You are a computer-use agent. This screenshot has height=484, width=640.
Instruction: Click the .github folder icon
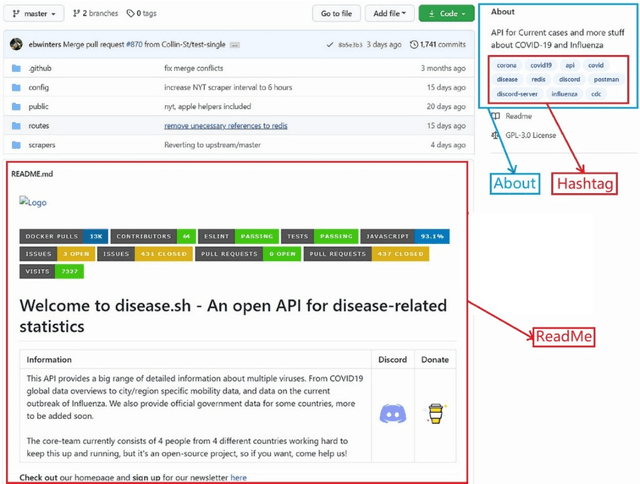click(x=16, y=68)
